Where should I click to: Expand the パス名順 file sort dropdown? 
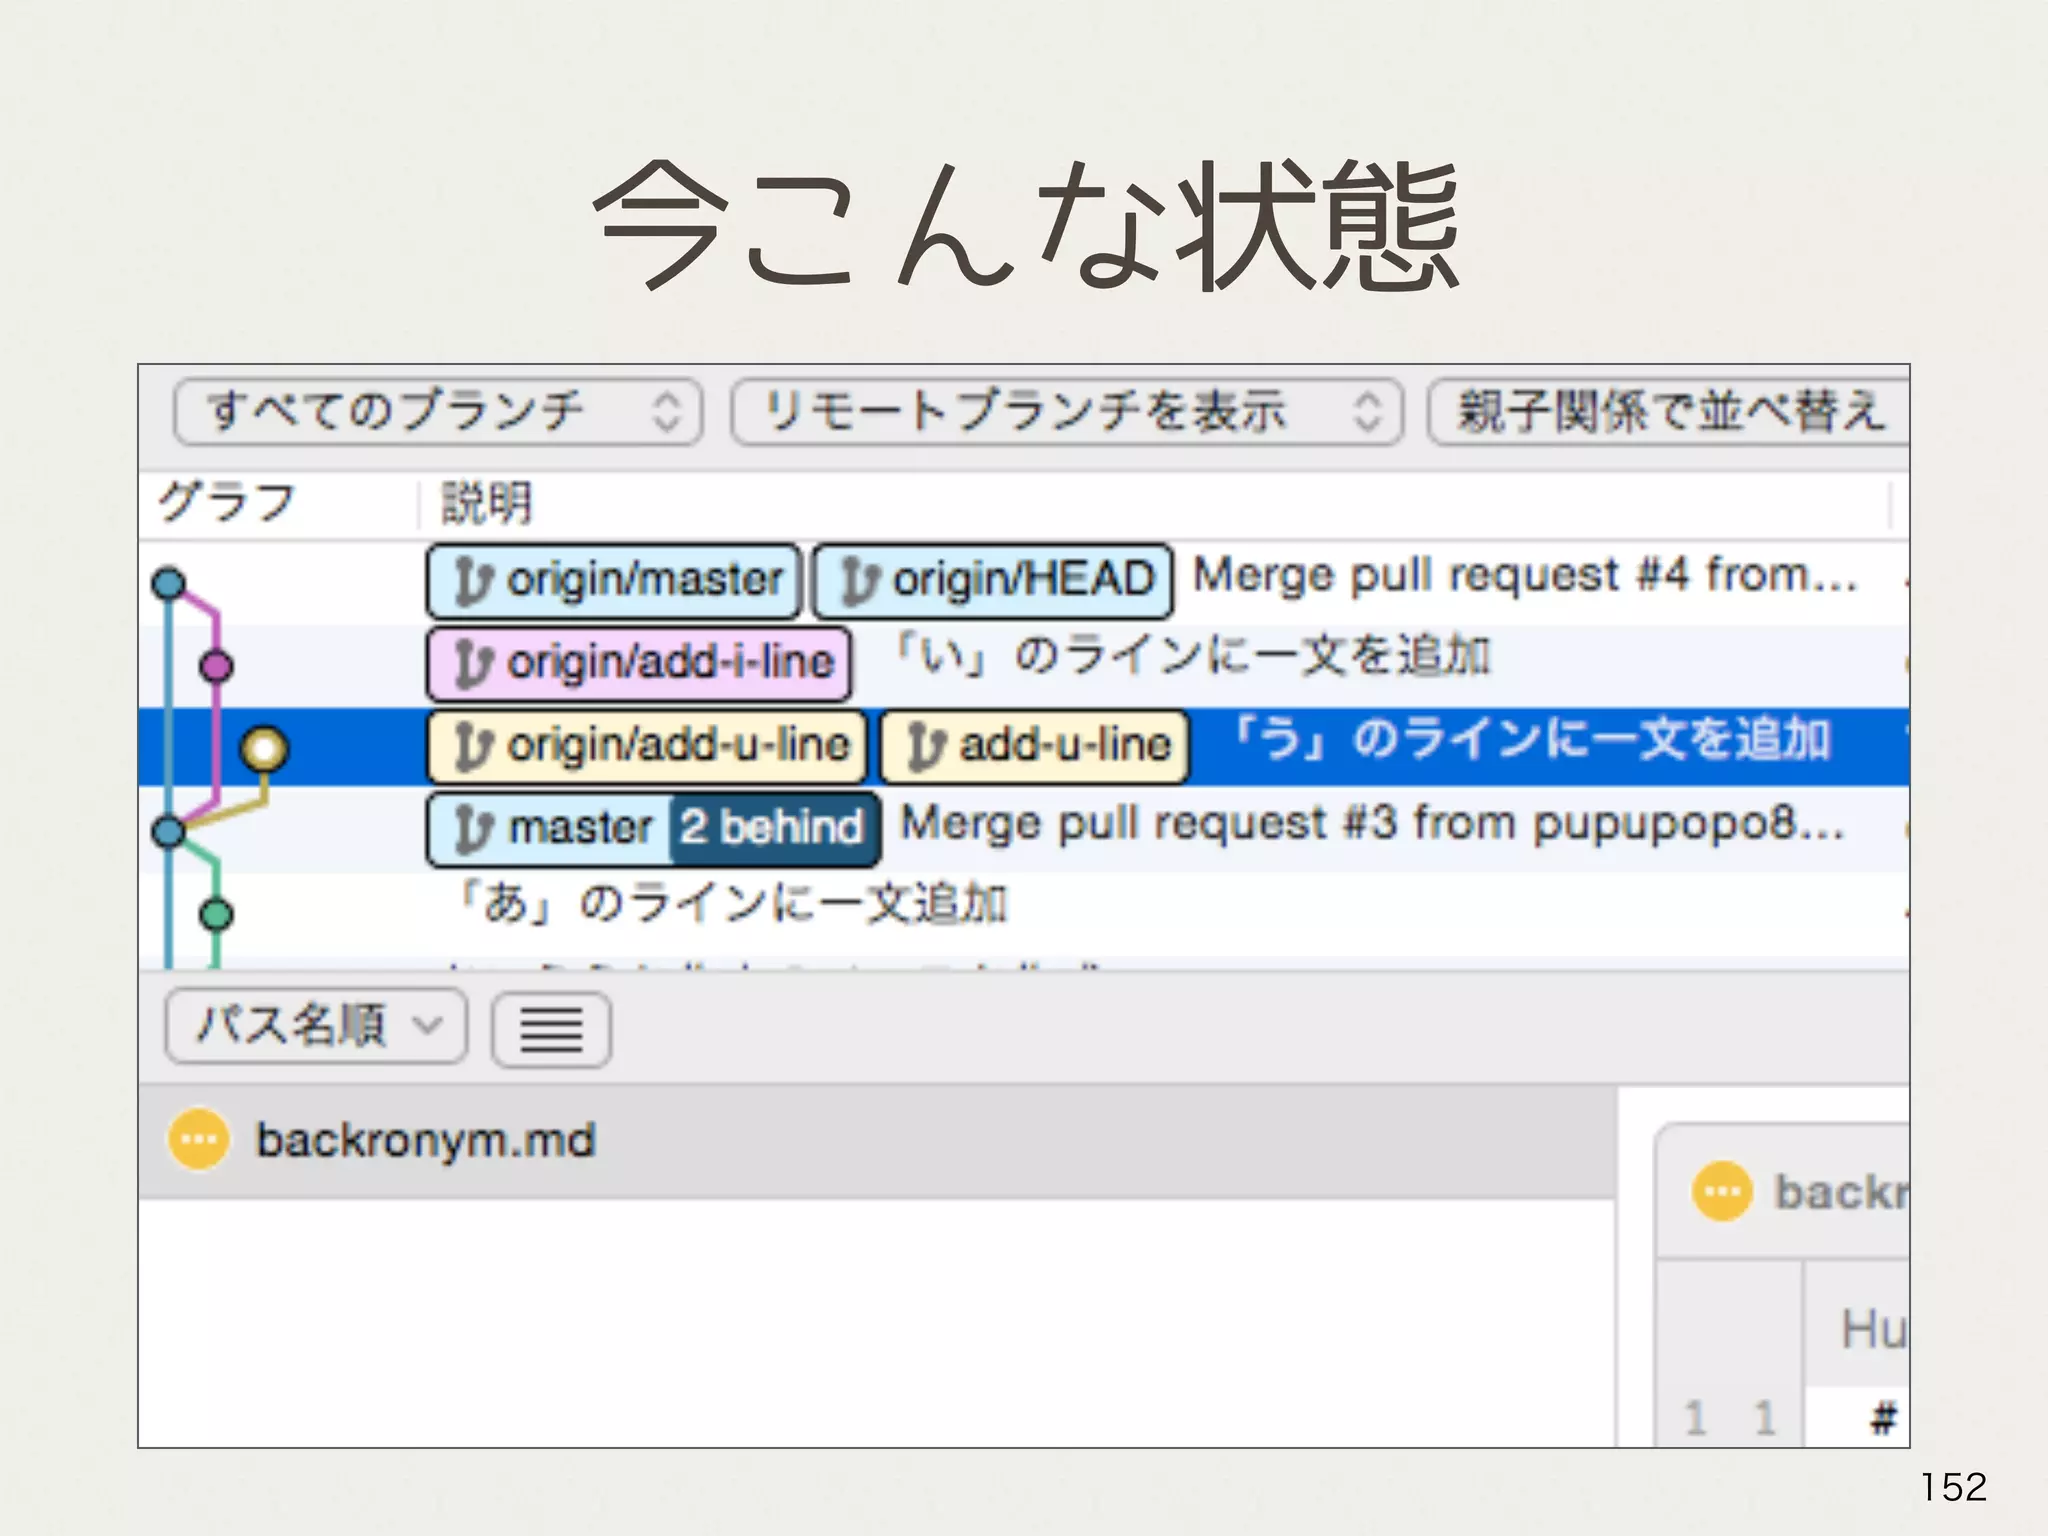315,1026
